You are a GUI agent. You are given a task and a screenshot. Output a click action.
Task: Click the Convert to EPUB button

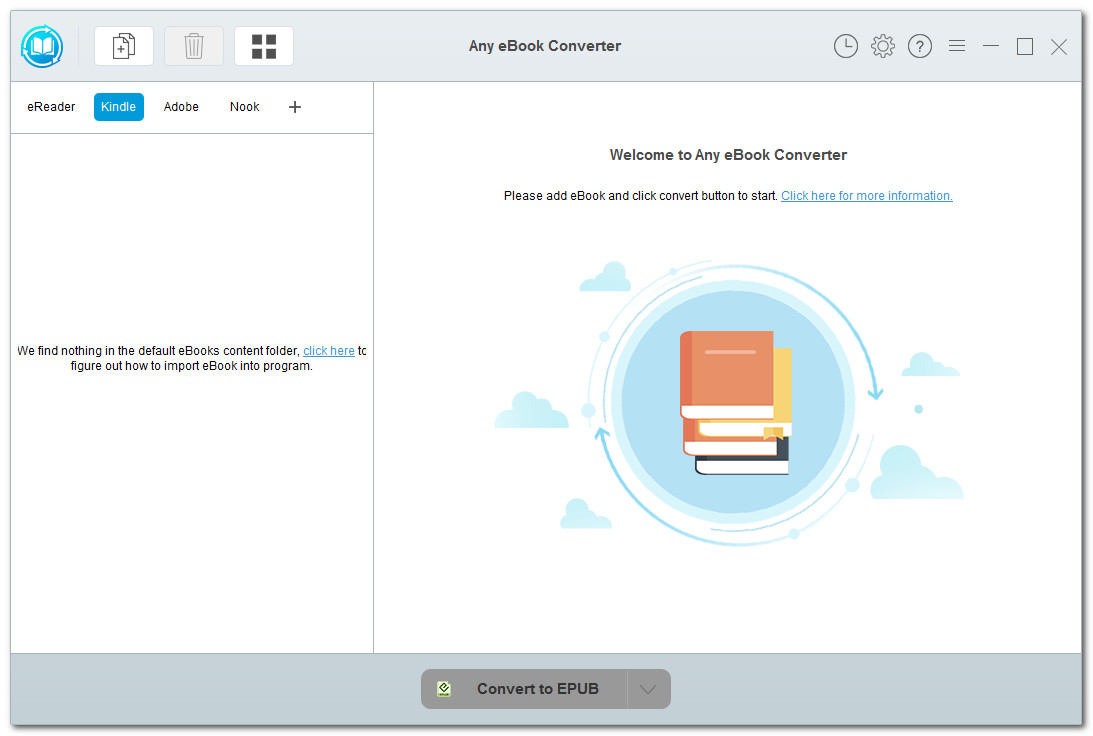[x=524, y=689]
